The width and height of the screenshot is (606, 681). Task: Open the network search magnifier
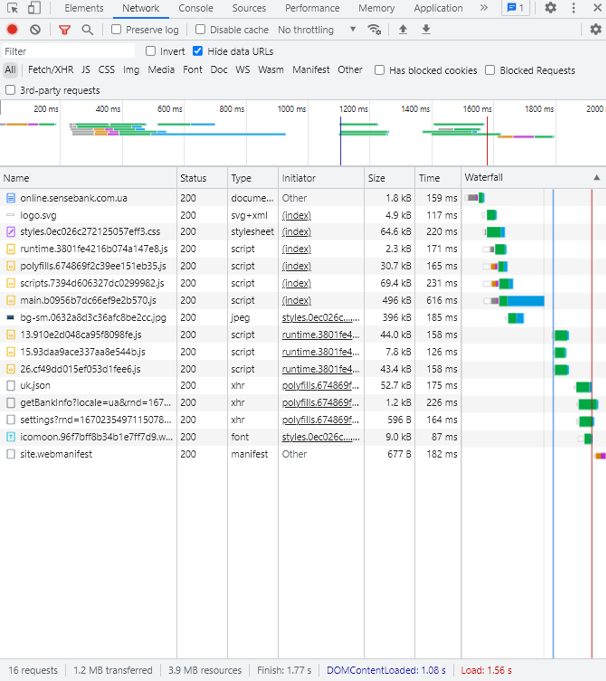[87, 30]
